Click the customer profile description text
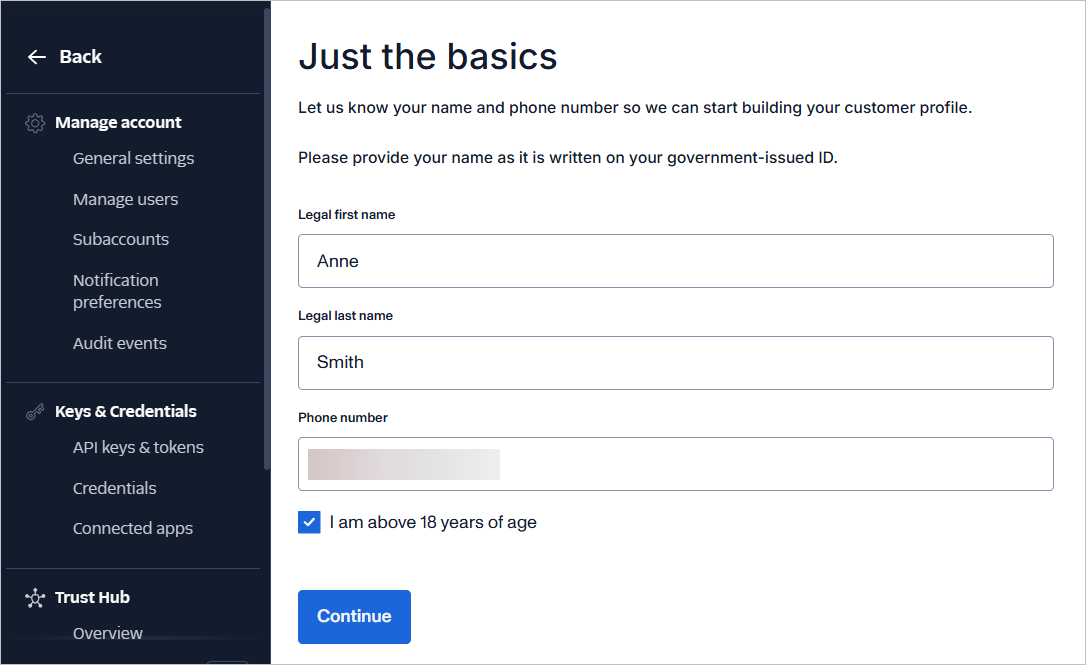Image resolution: width=1086 pixels, height=665 pixels. pos(635,108)
